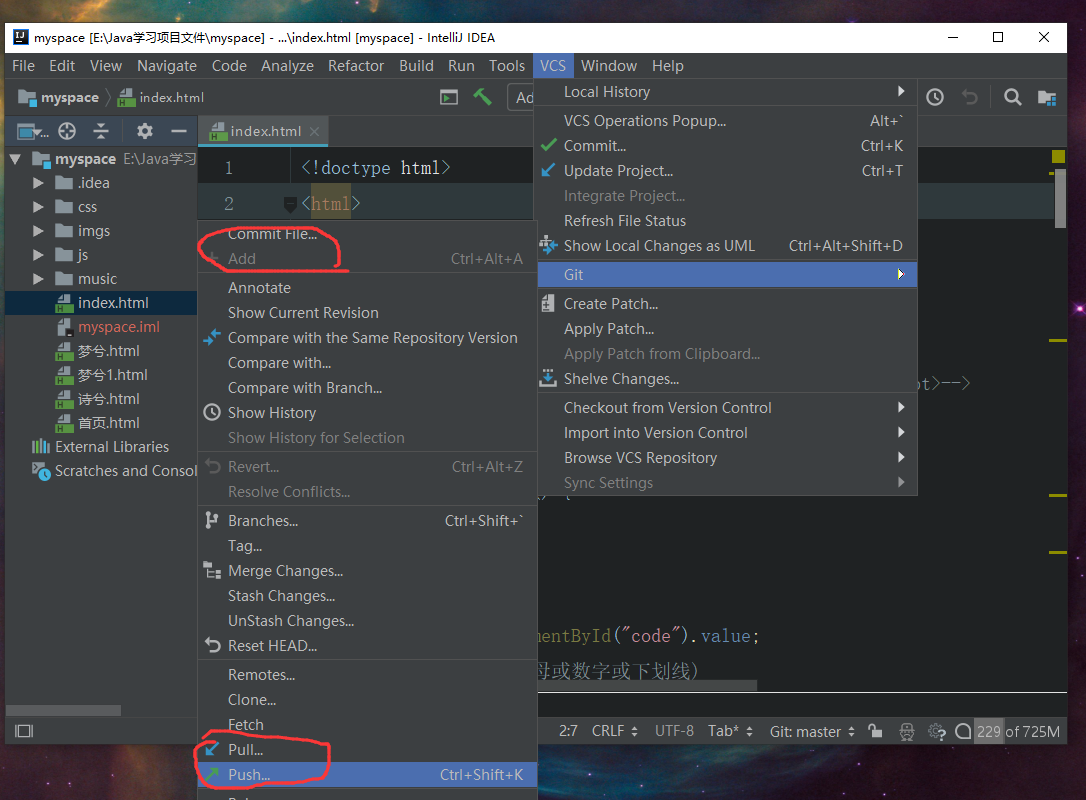Open the Tab* indent selector
Viewport: 1086px width, 800px height.
731,731
